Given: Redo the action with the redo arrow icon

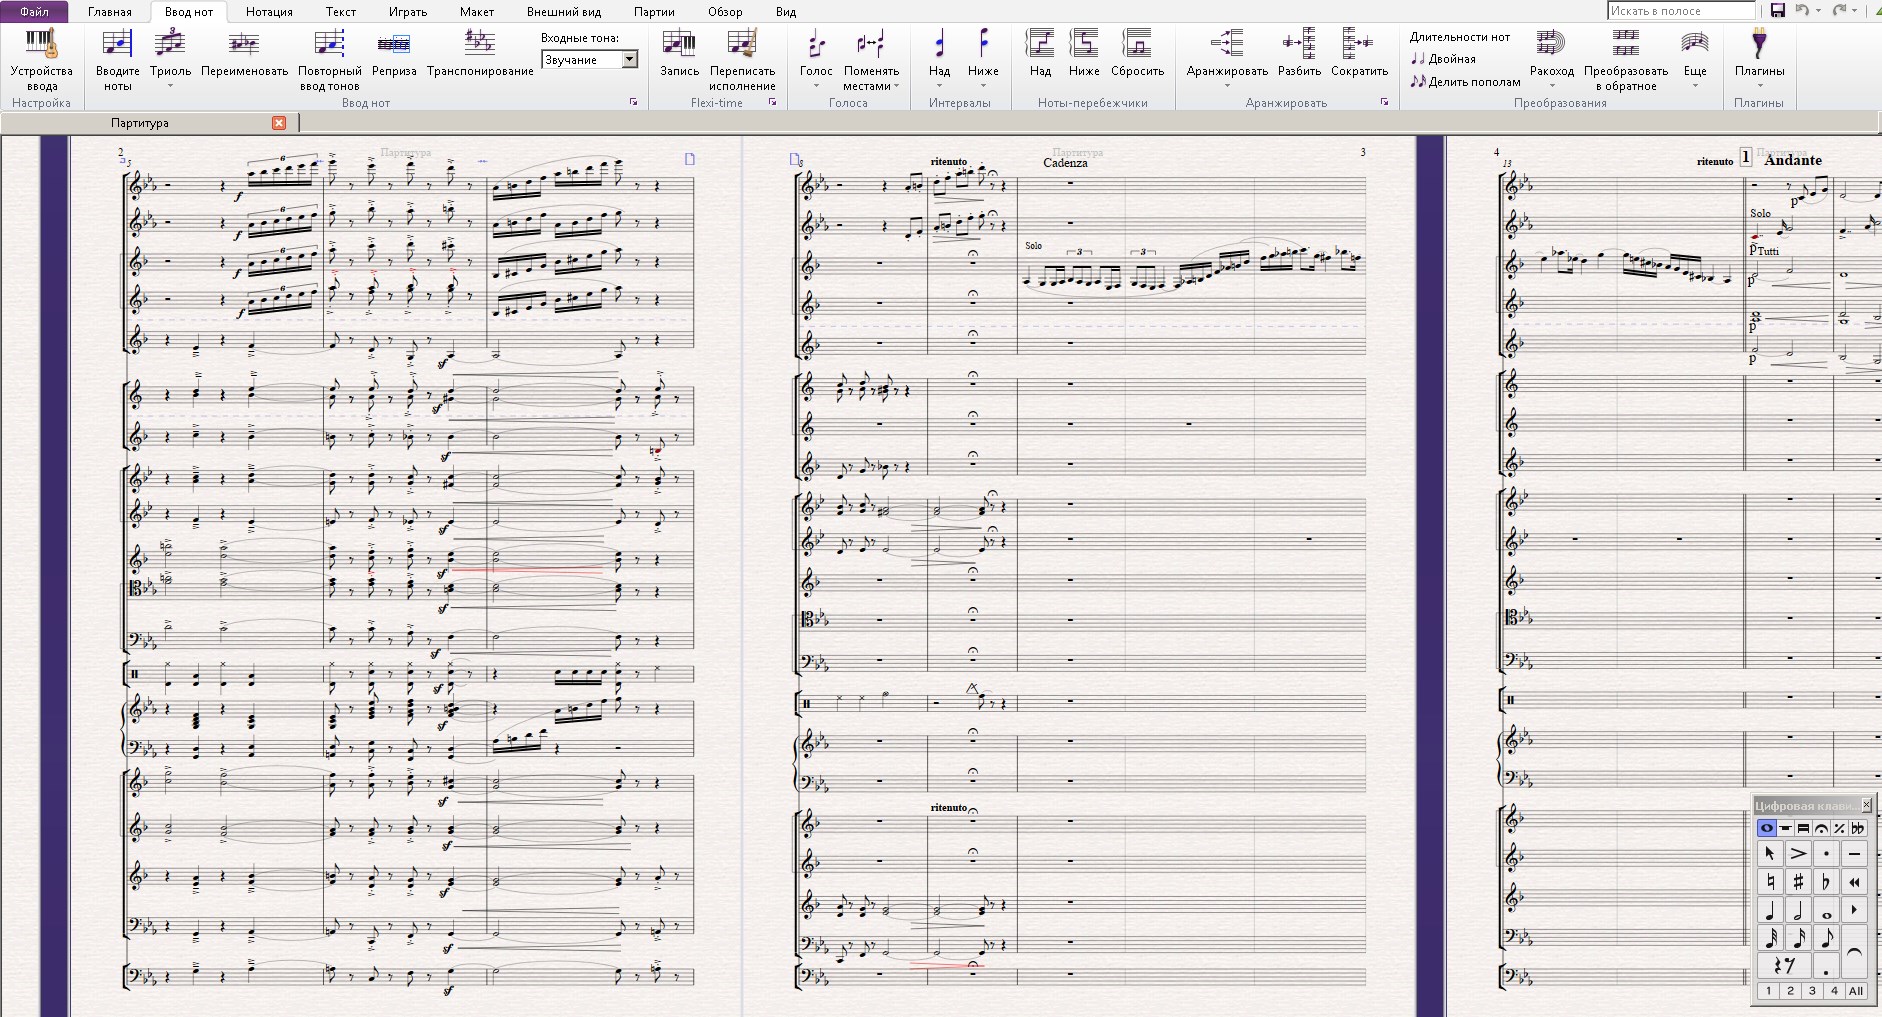Looking at the screenshot, I should tap(1838, 10).
